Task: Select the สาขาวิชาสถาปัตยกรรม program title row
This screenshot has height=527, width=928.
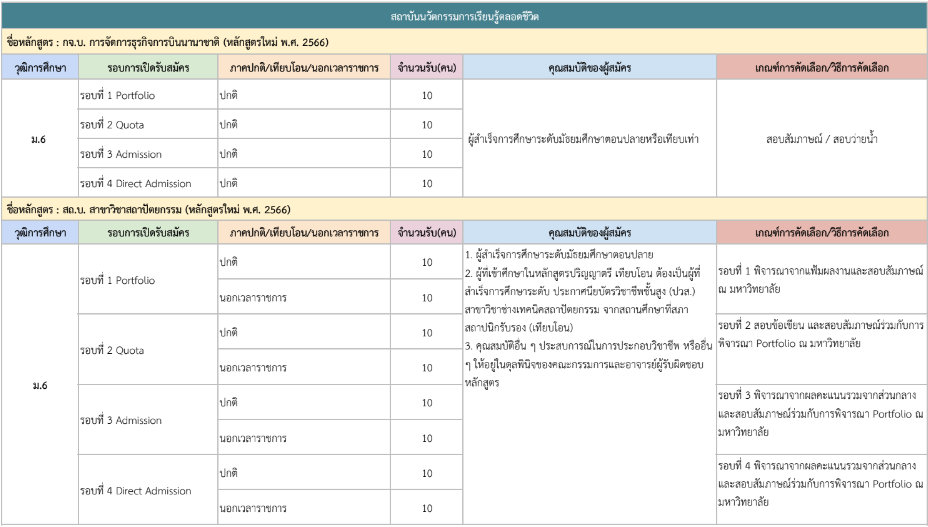Action: [x=148, y=210]
